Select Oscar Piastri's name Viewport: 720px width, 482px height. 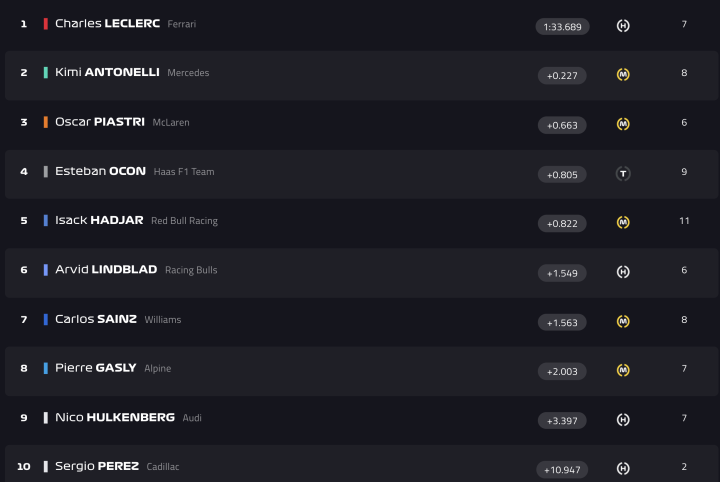click(x=100, y=122)
